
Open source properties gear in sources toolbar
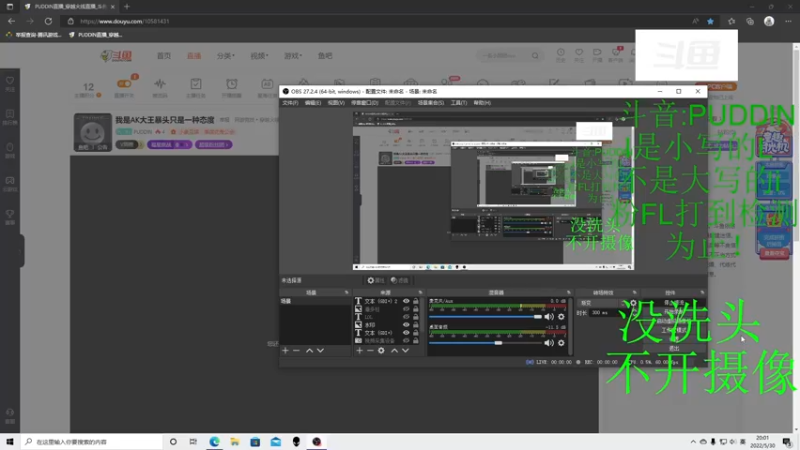(x=381, y=351)
